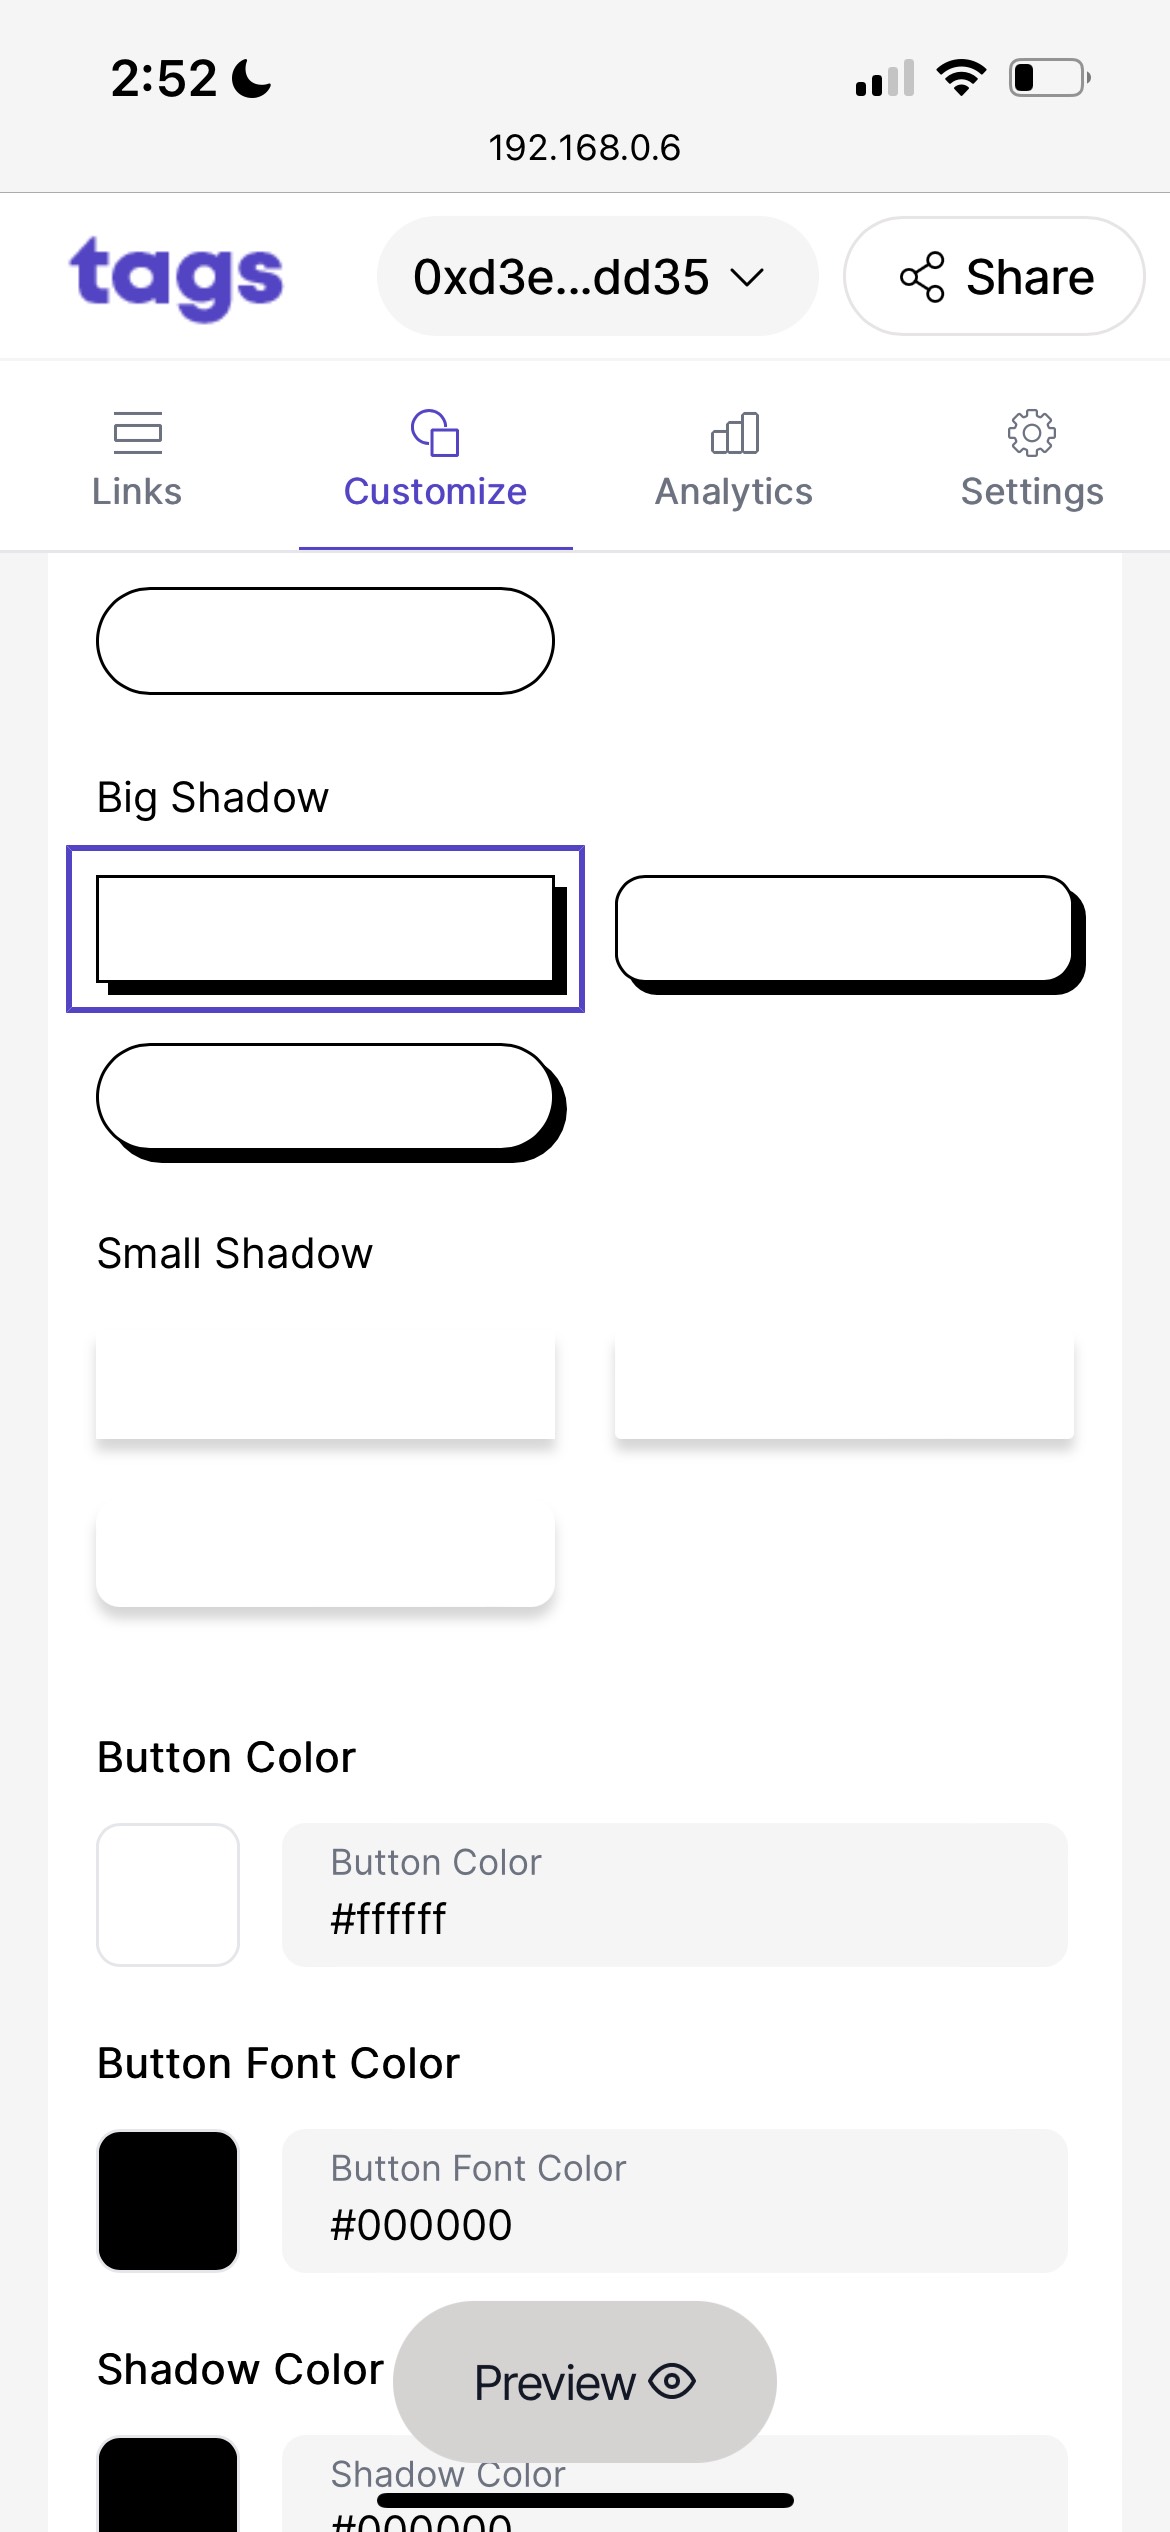Click the Preview button
This screenshot has height=2532, width=1170.
[x=585, y=2381]
